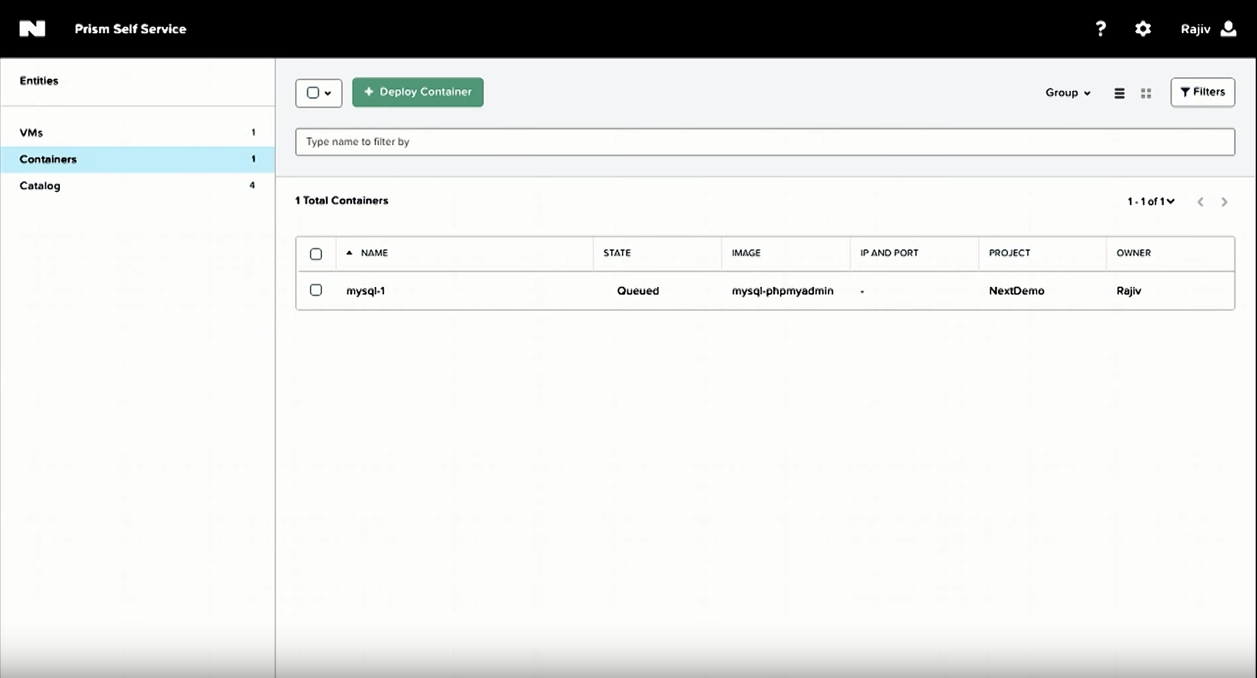The width and height of the screenshot is (1257, 678).
Task: Switch to grid tile view icon
Action: (1146, 93)
